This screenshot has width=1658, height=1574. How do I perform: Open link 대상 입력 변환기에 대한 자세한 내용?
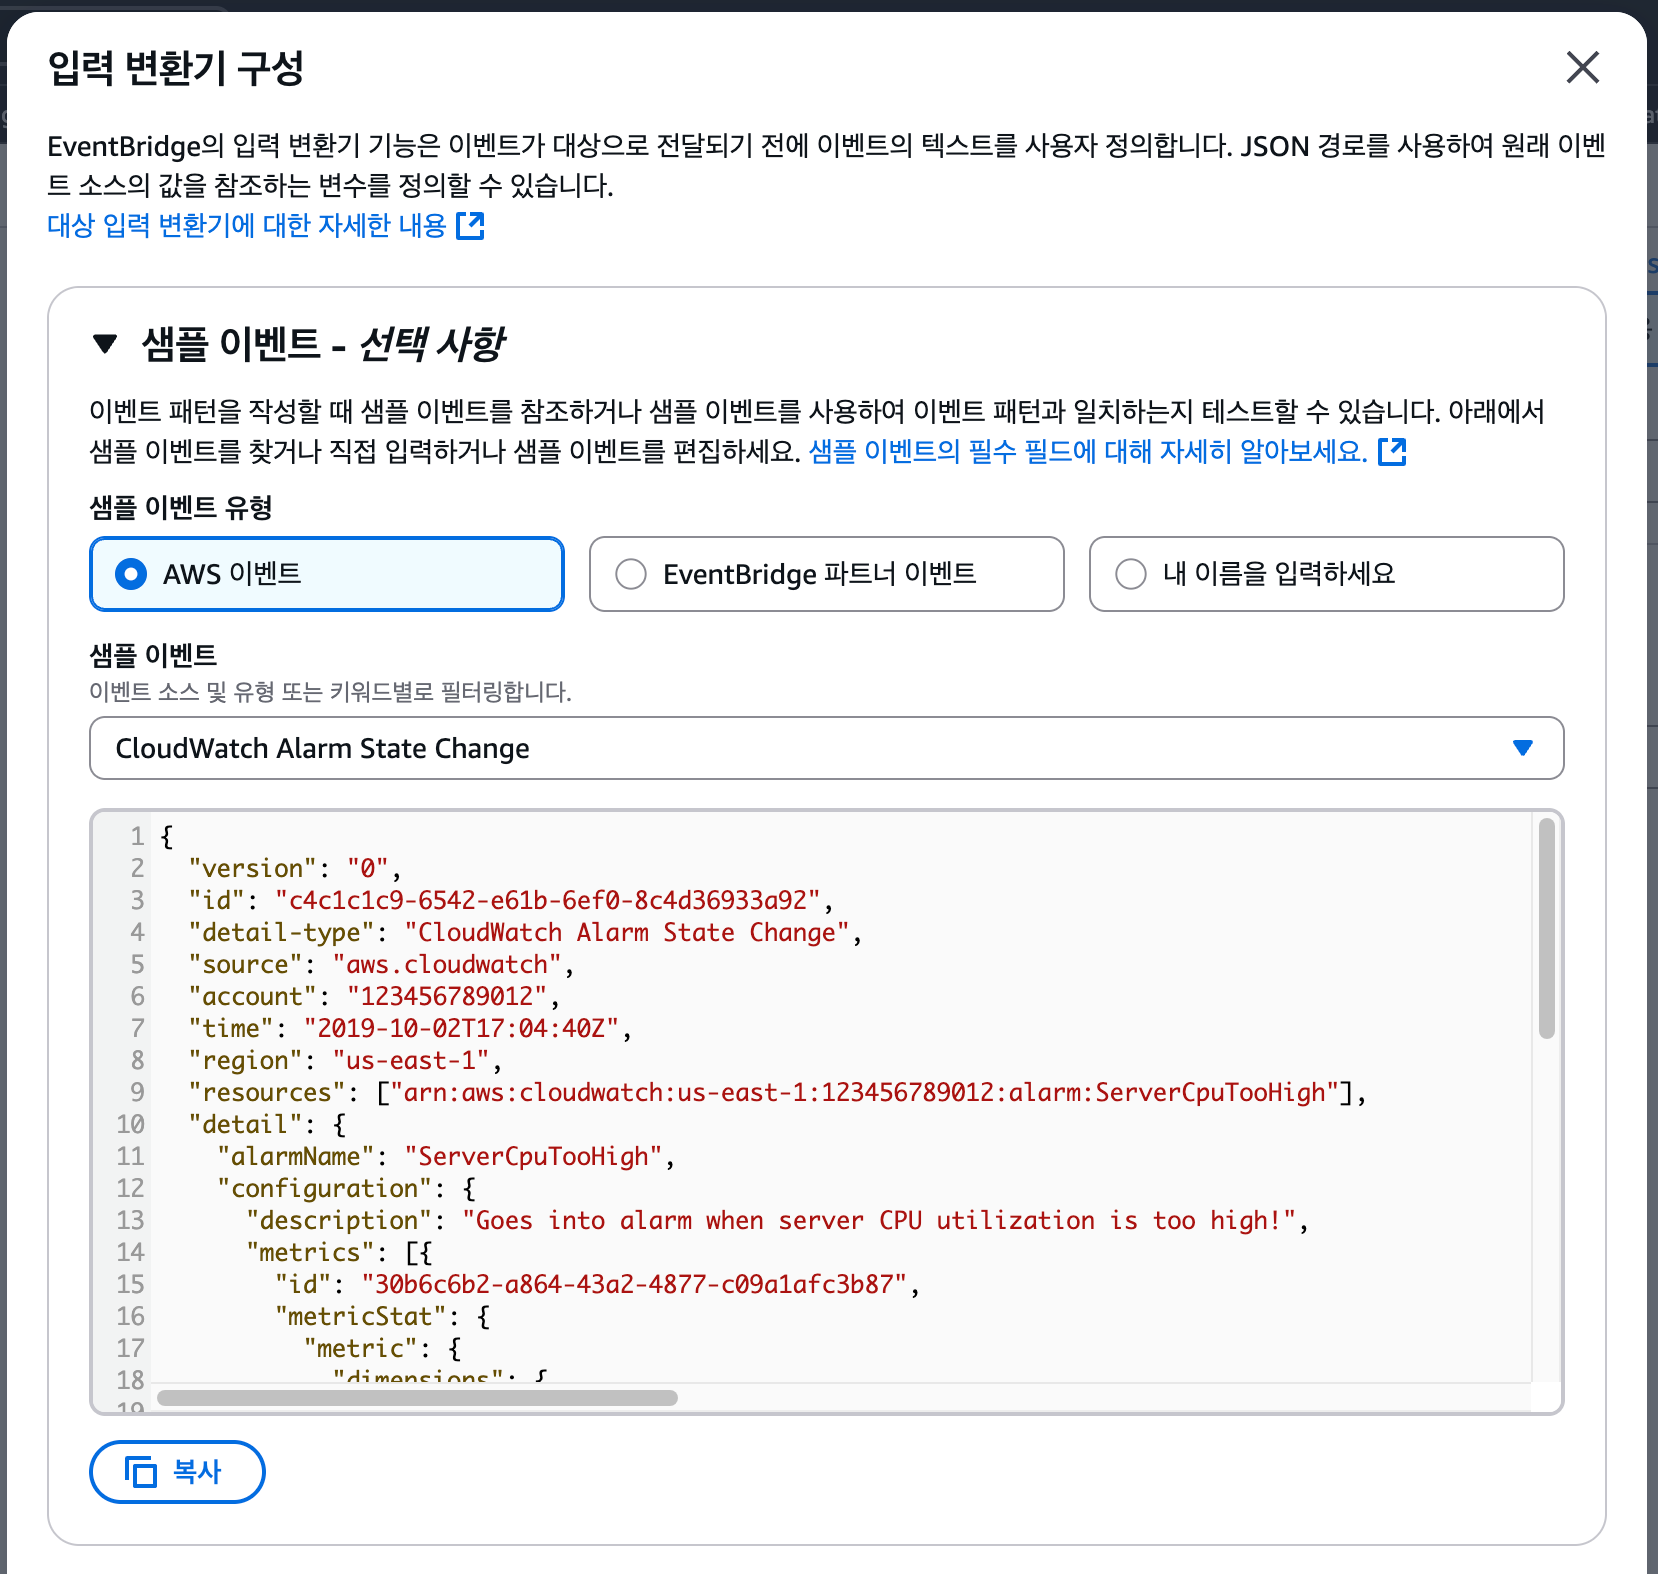click(247, 225)
